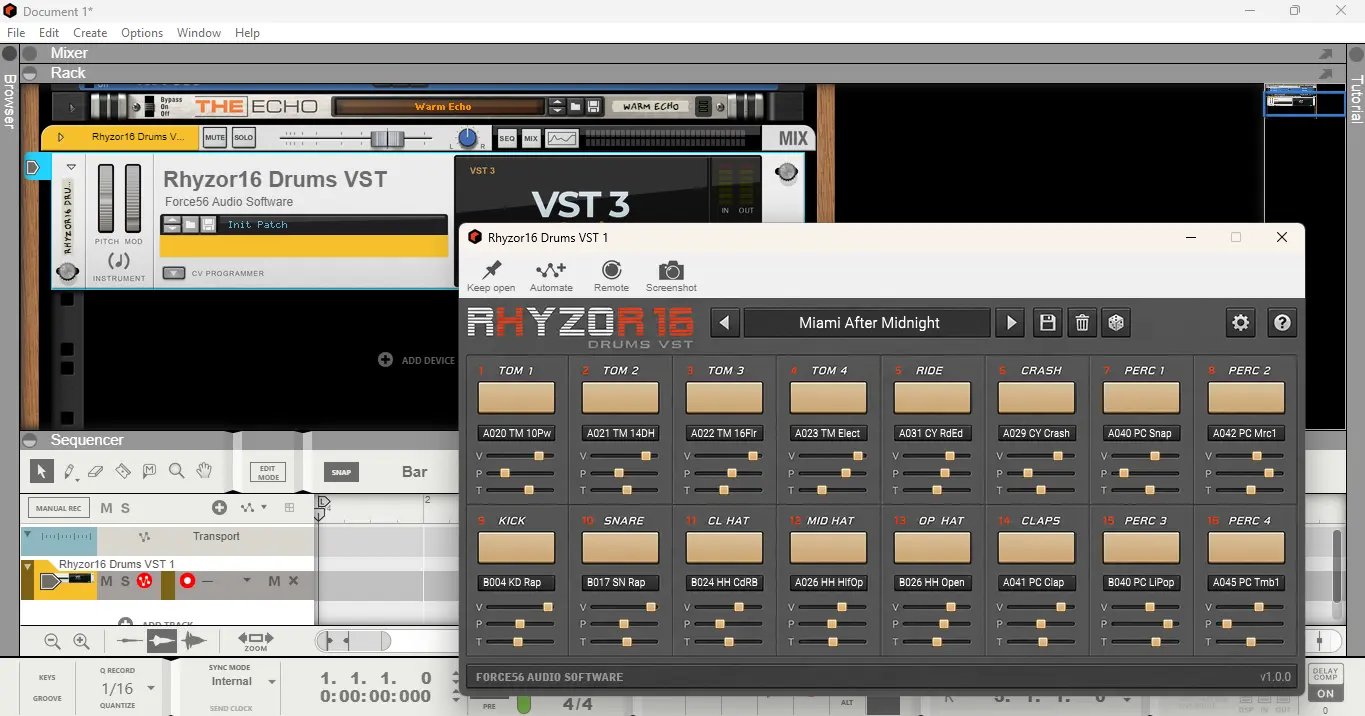Viewport: 1365px width, 716px height.
Task: Click ADD DEVICE in the rack
Action: click(x=416, y=360)
